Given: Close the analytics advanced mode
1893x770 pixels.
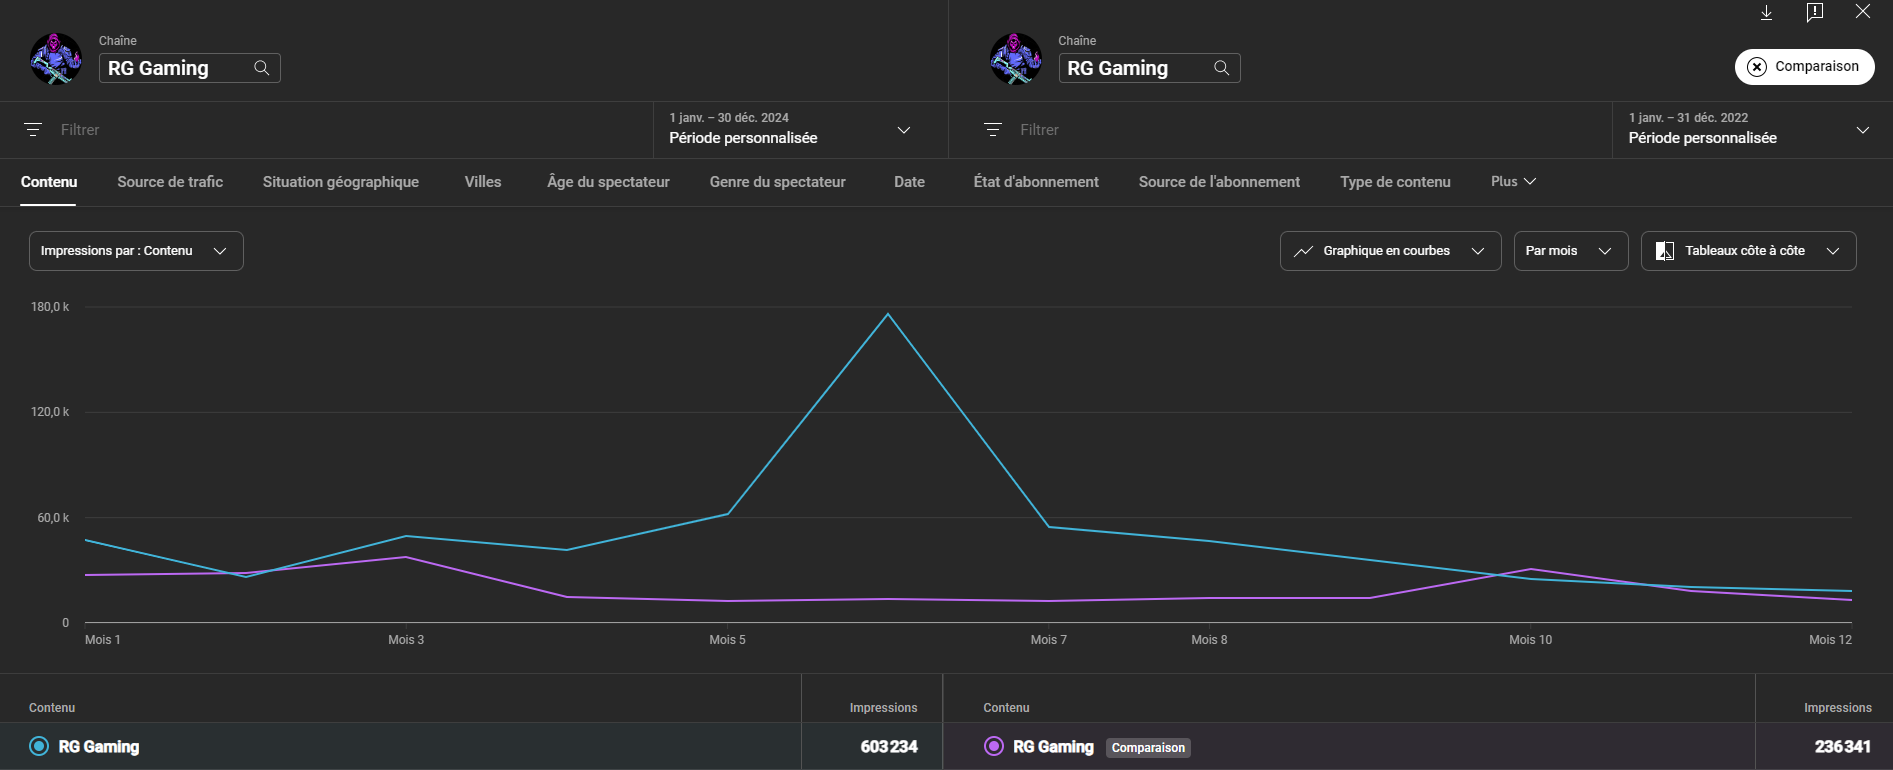Looking at the screenshot, I should point(1863,12).
